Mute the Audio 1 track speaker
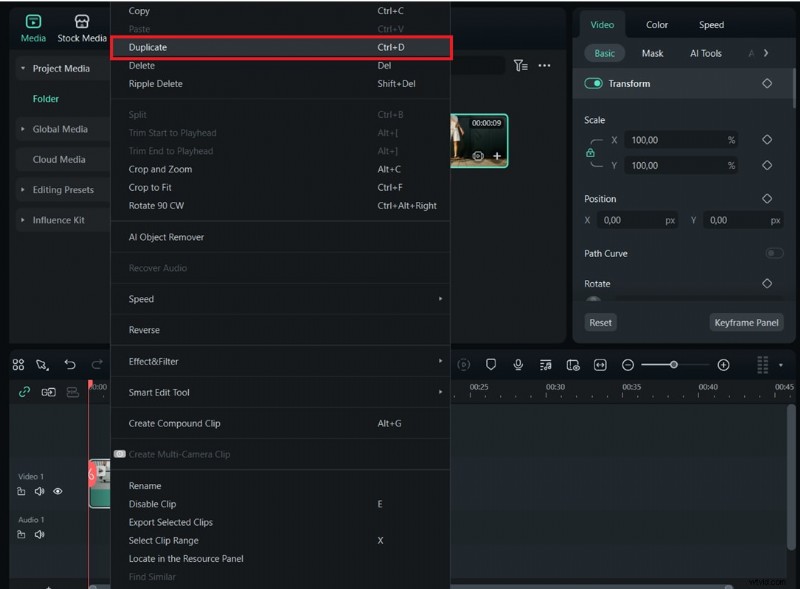800x589 pixels. tap(38, 535)
